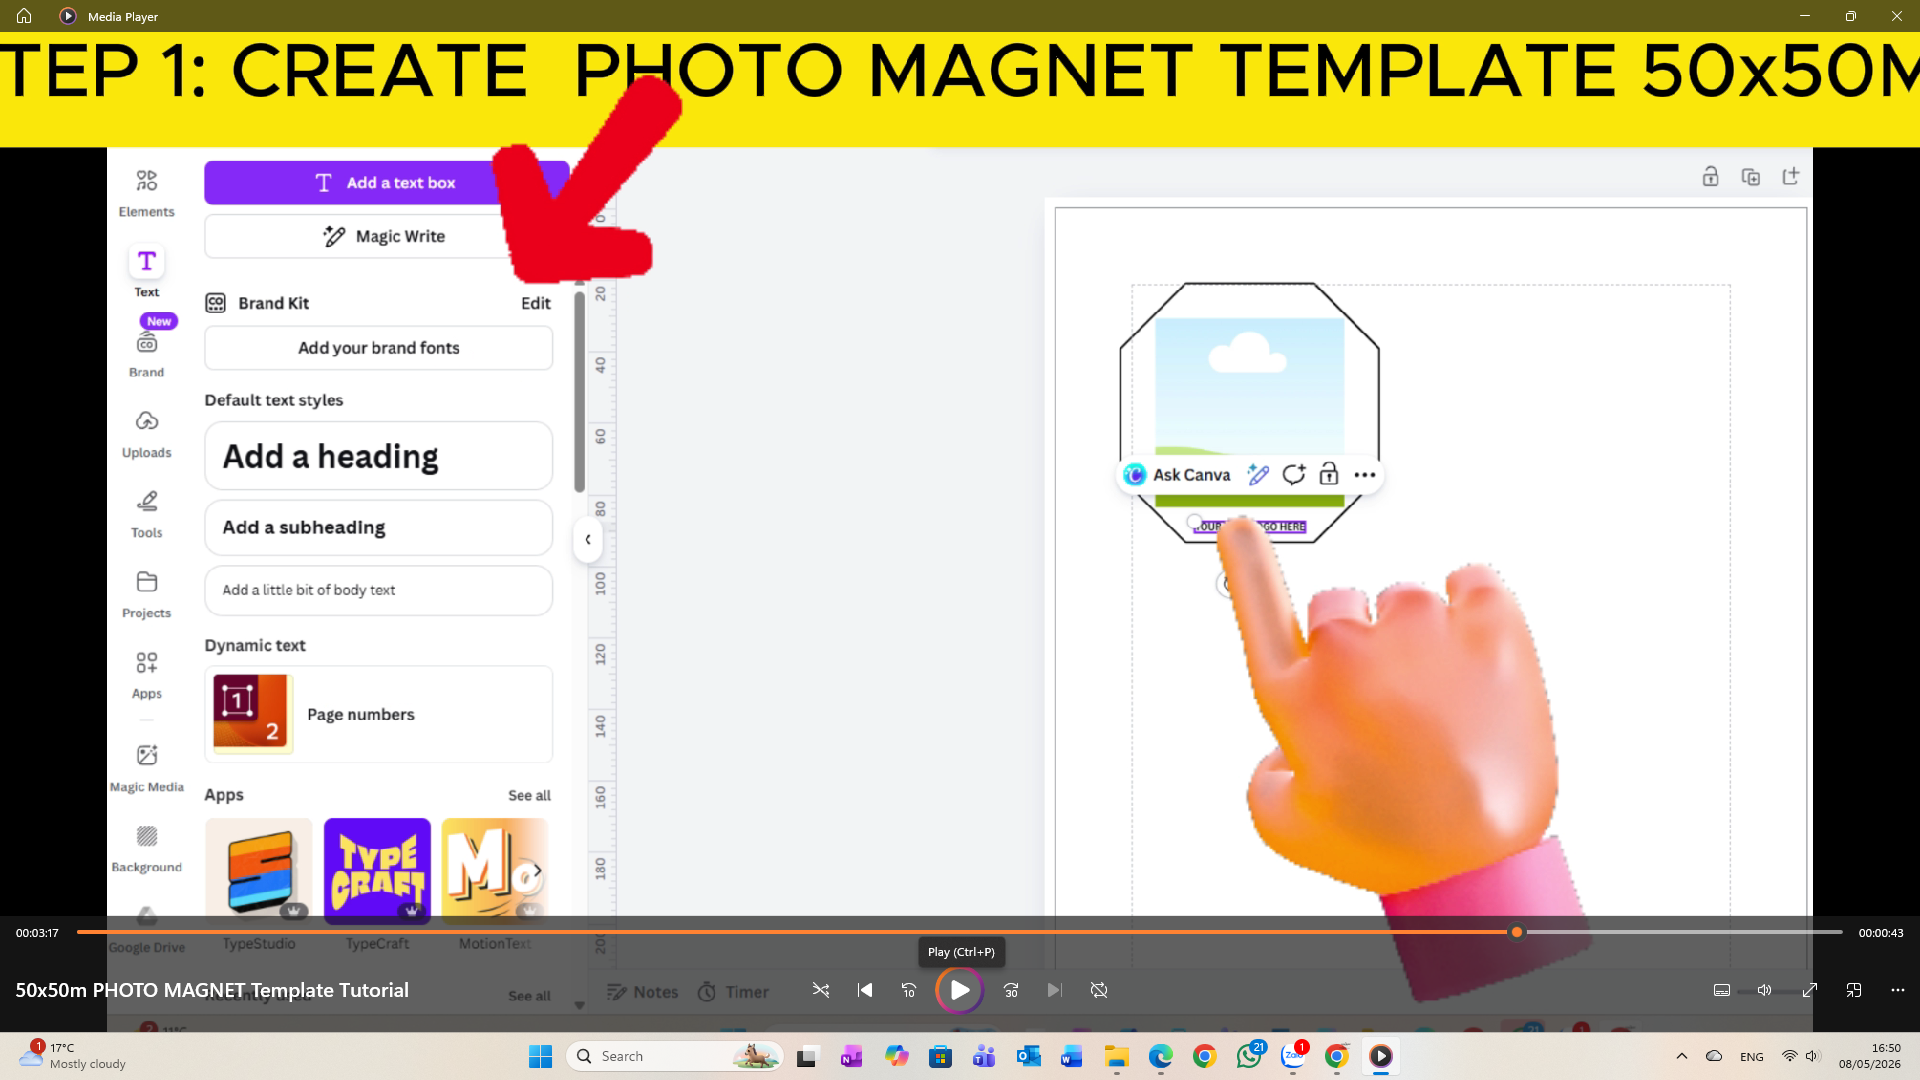1920x1080 pixels.
Task: Click the duplicate page icon above canvas
Action: [1750, 177]
